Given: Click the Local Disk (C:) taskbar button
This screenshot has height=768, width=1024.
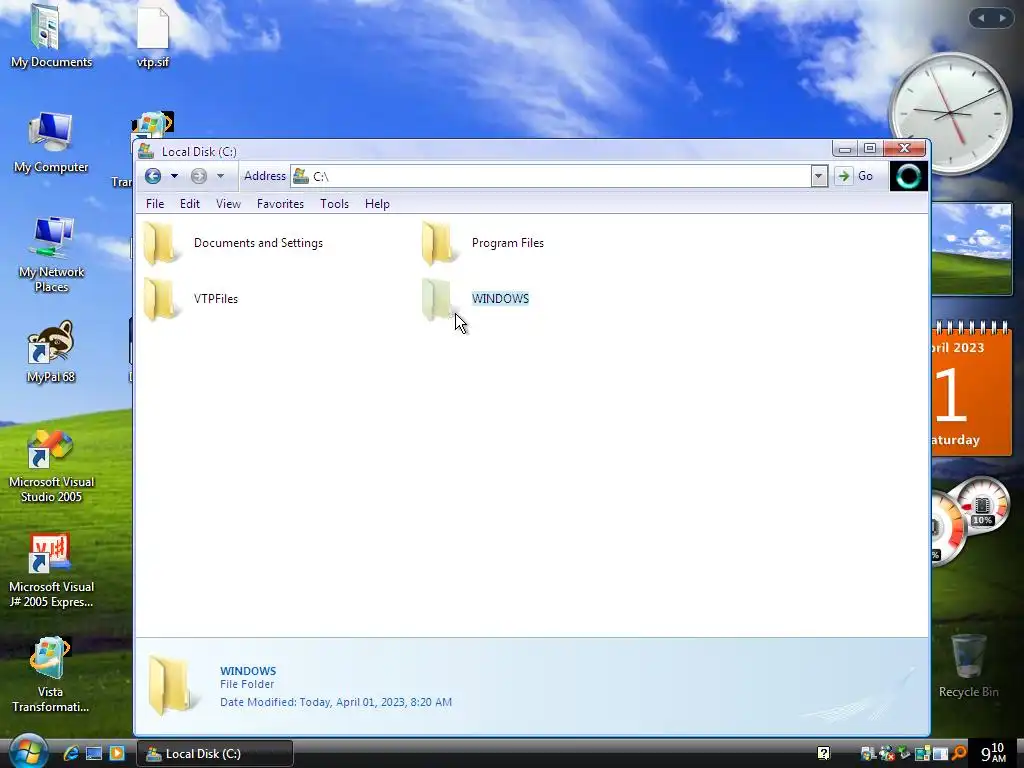Looking at the screenshot, I should click(x=215, y=754).
